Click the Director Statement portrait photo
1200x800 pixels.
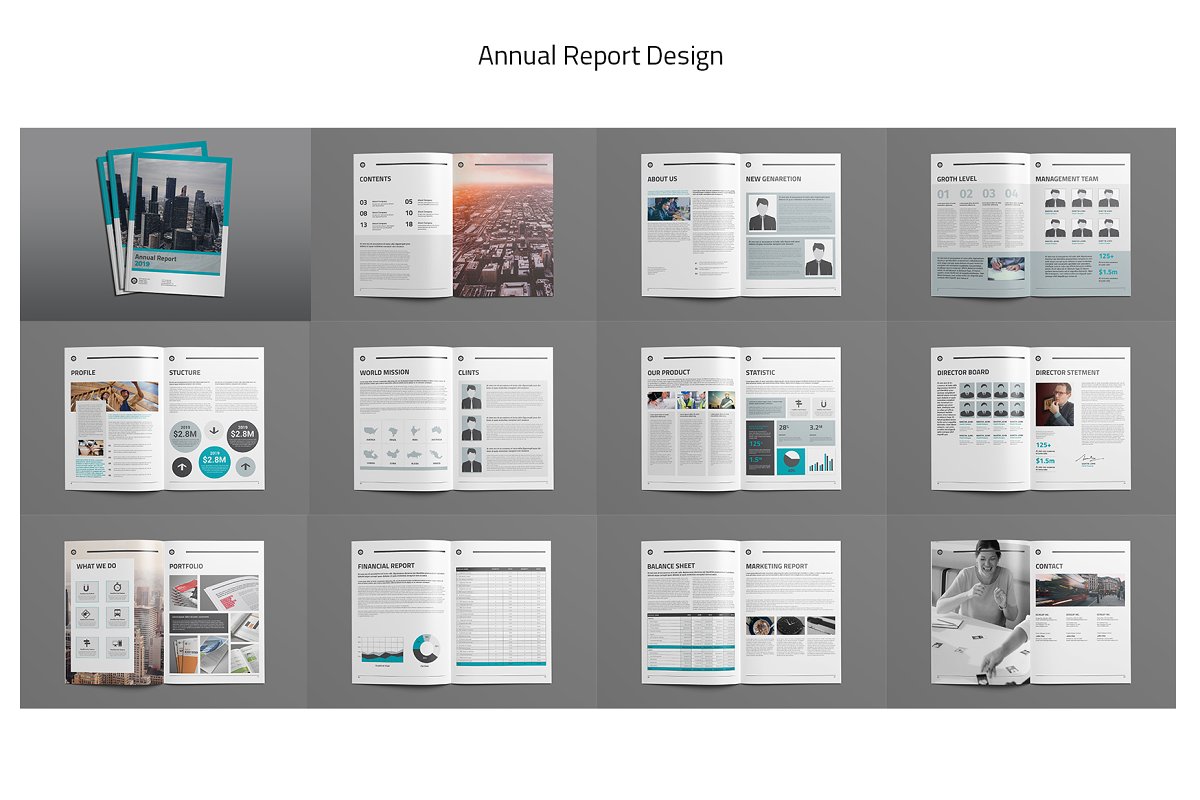click(x=1054, y=405)
